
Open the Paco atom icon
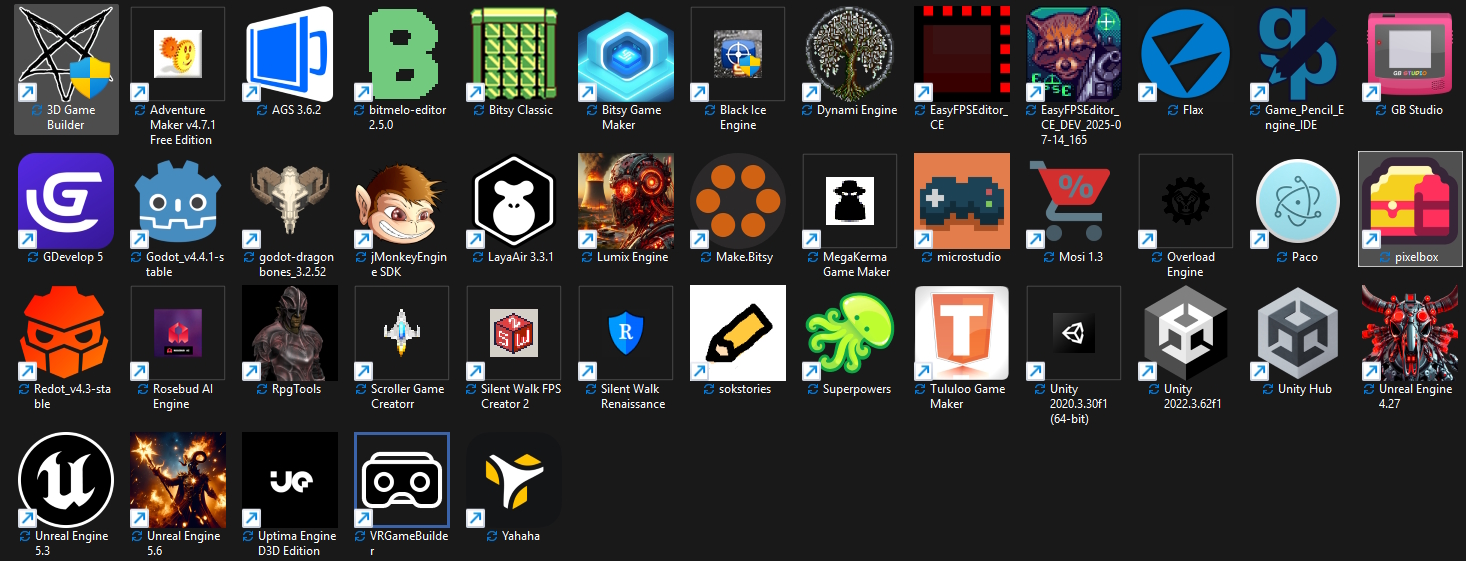(1298, 201)
